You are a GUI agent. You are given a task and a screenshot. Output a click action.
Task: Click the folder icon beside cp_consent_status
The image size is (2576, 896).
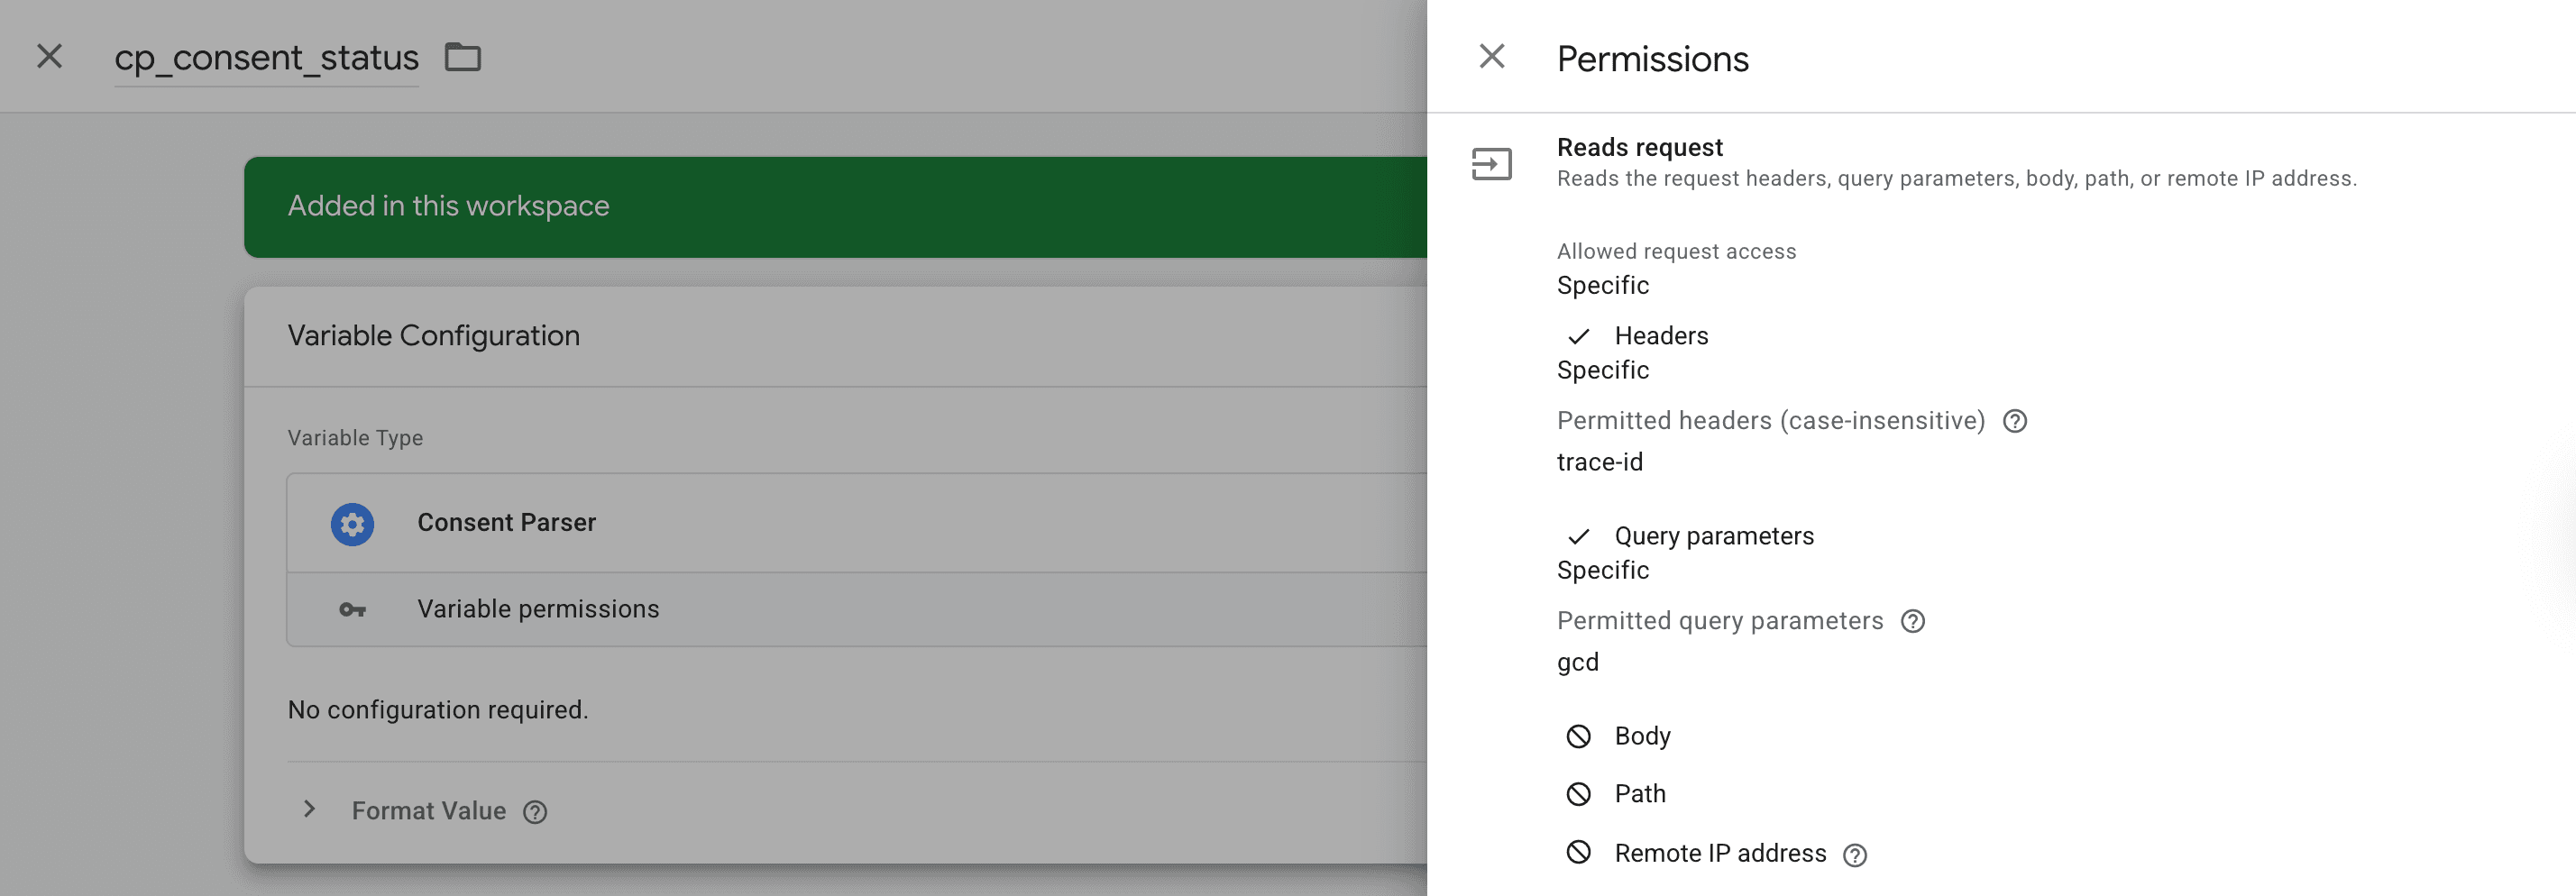[462, 58]
